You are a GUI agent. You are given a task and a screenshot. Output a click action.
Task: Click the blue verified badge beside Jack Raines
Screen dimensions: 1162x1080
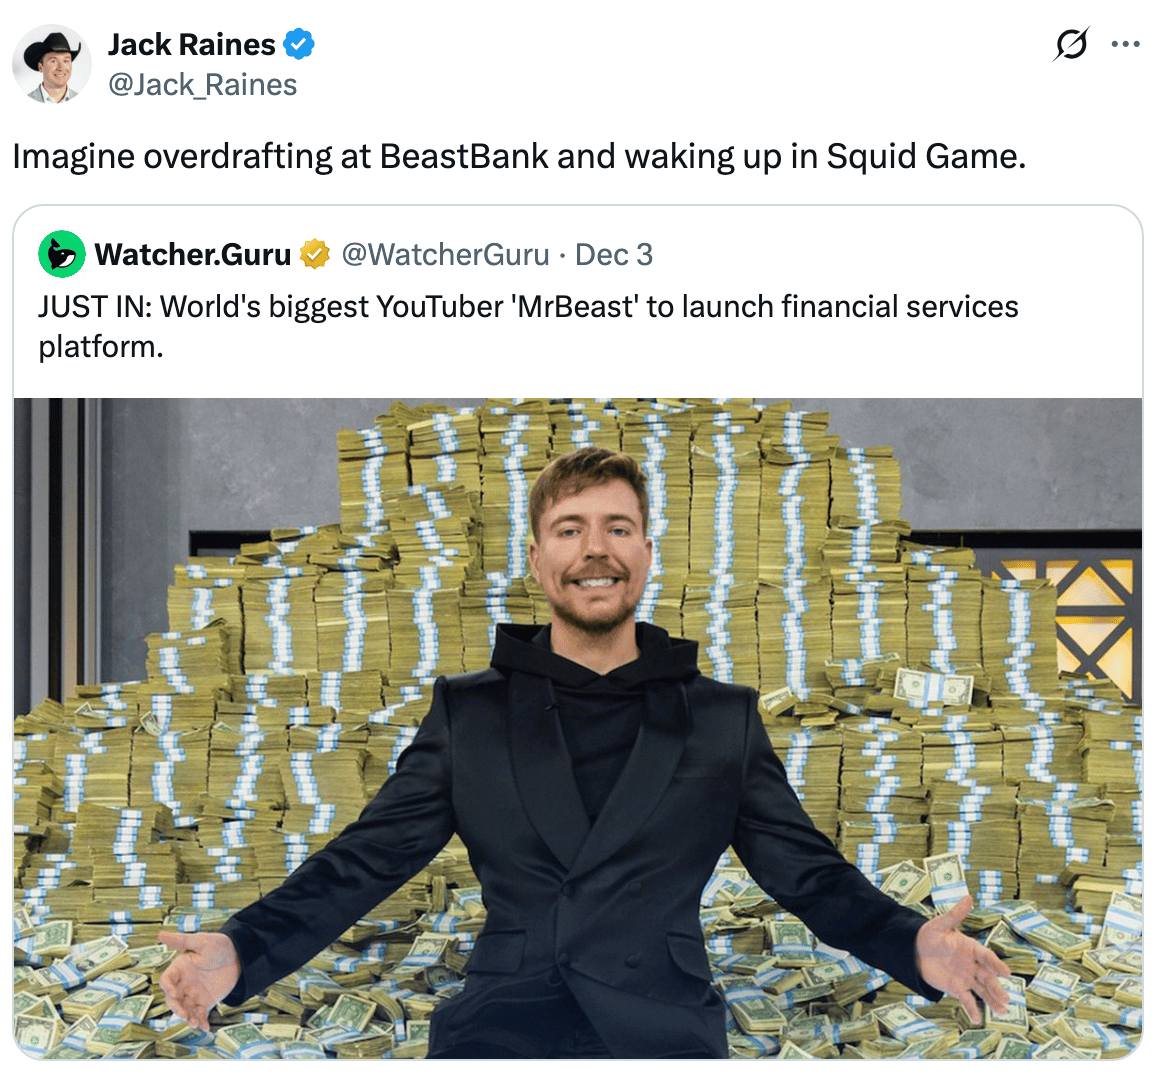[299, 44]
